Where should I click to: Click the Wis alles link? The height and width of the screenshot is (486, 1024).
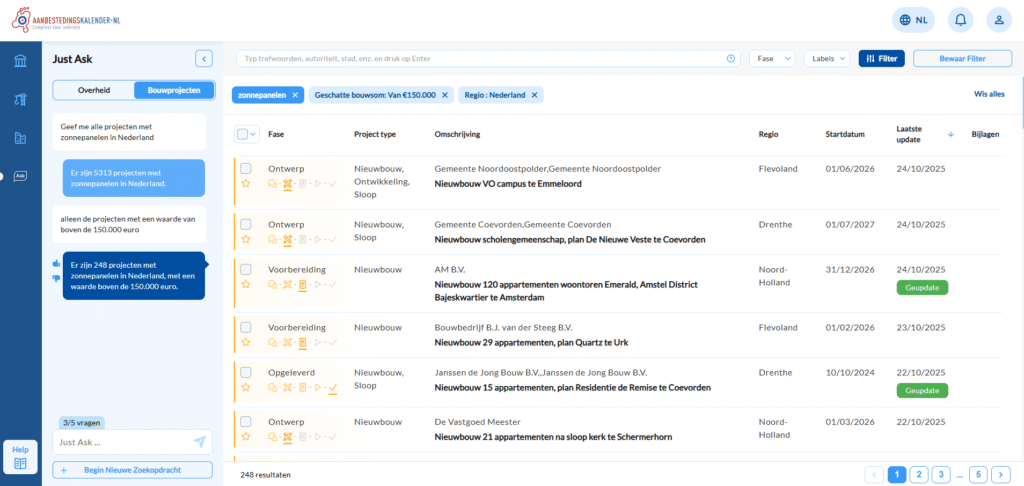[x=988, y=95]
